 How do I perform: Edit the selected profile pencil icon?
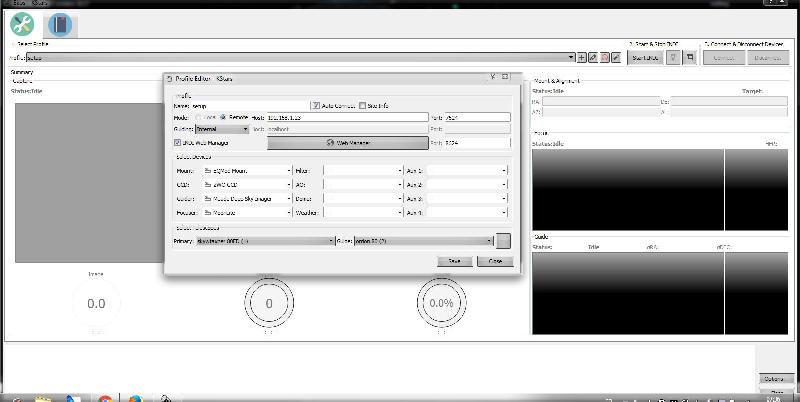click(593, 58)
